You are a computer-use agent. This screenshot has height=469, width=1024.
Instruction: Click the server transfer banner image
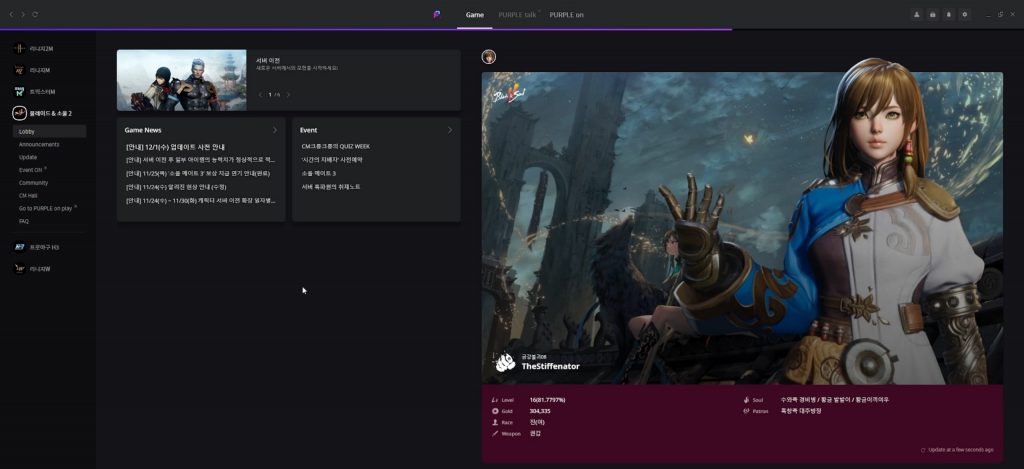pos(182,80)
